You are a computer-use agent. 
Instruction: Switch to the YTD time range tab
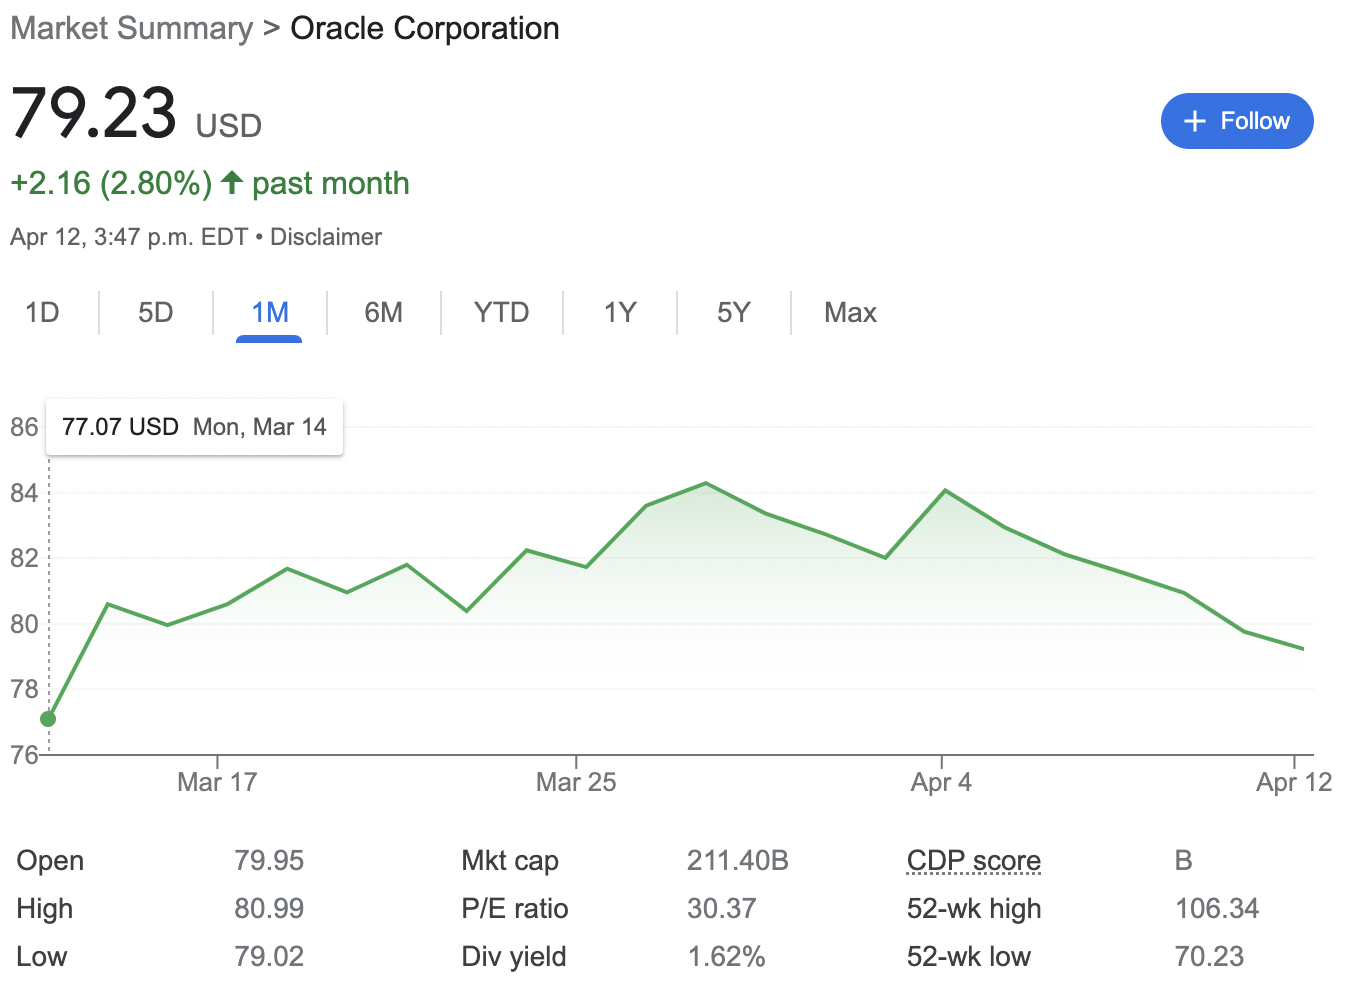[501, 313]
